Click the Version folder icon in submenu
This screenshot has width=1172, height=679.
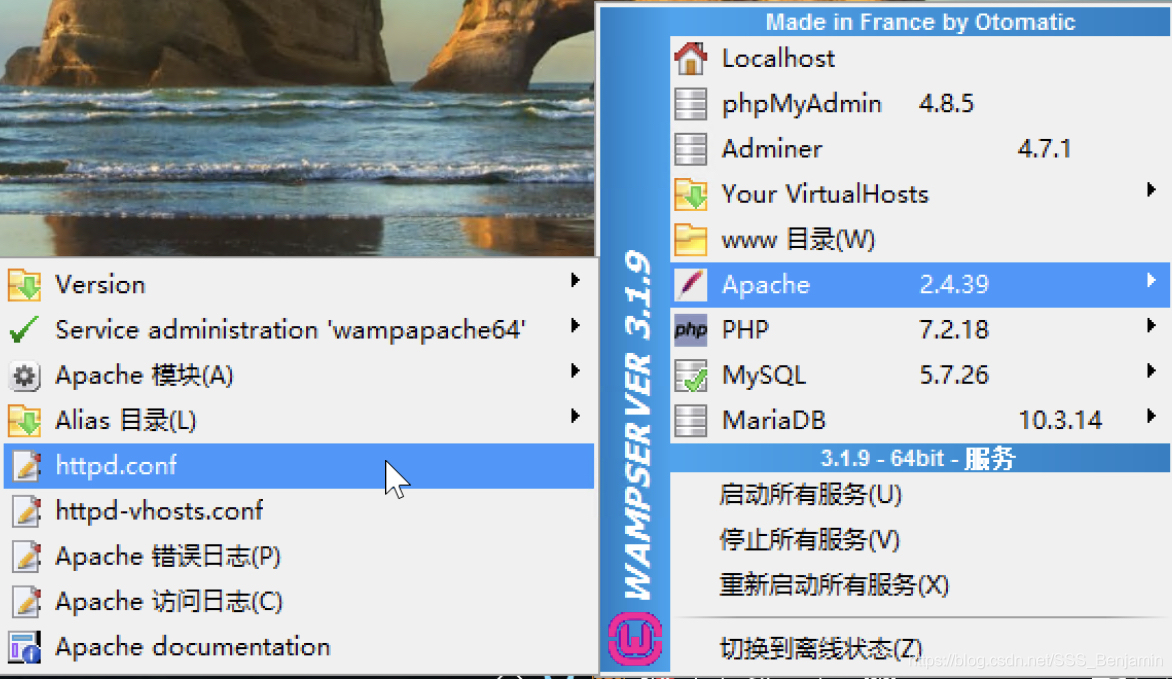(x=25, y=285)
